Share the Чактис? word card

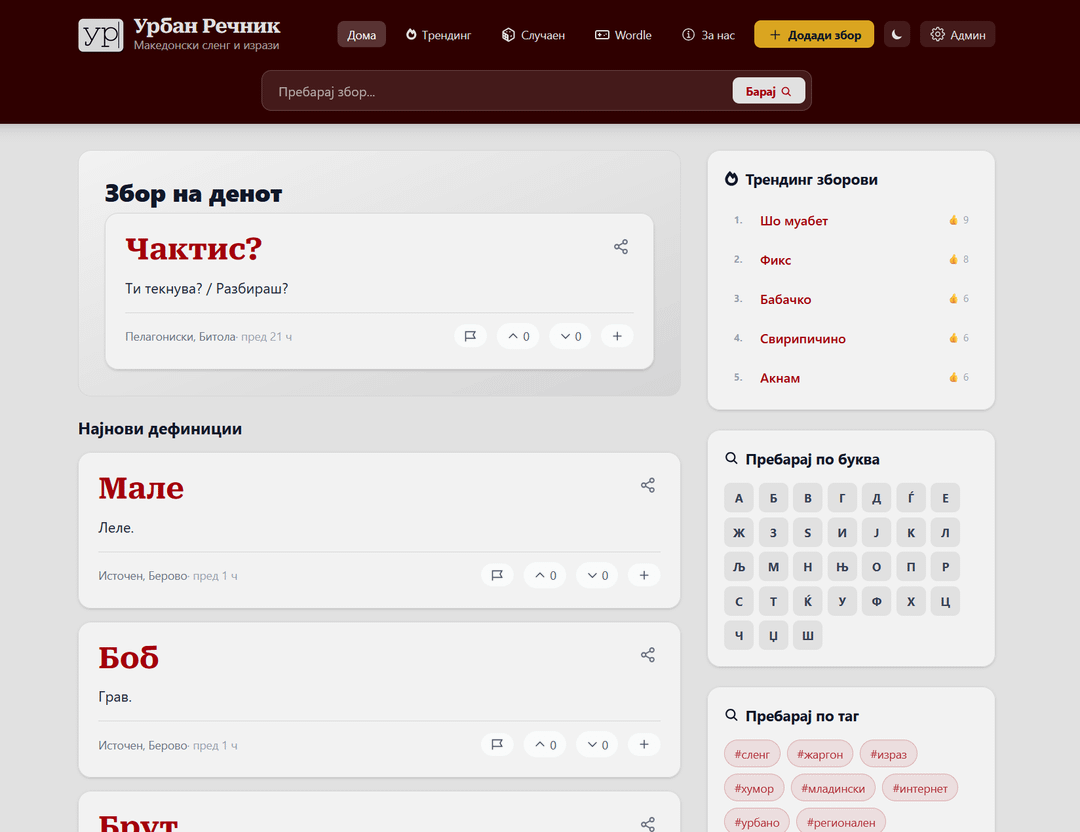[x=621, y=247]
